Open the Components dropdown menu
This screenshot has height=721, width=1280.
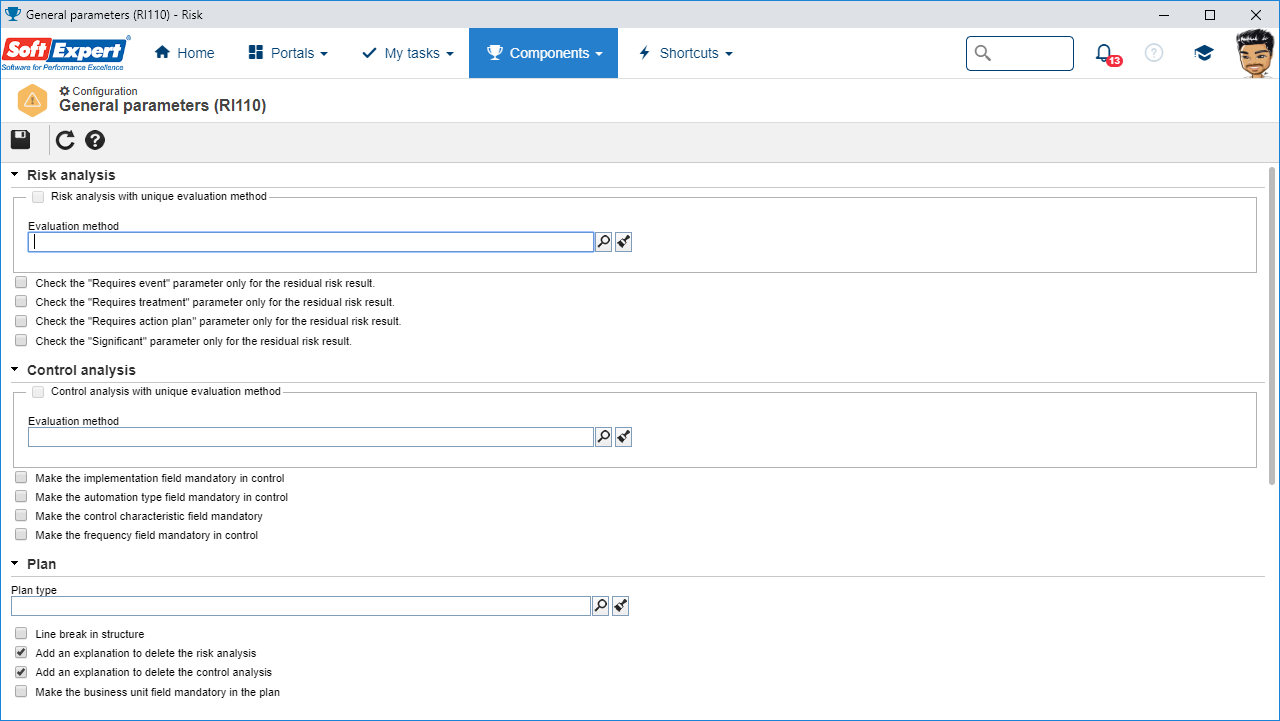(543, 53)
